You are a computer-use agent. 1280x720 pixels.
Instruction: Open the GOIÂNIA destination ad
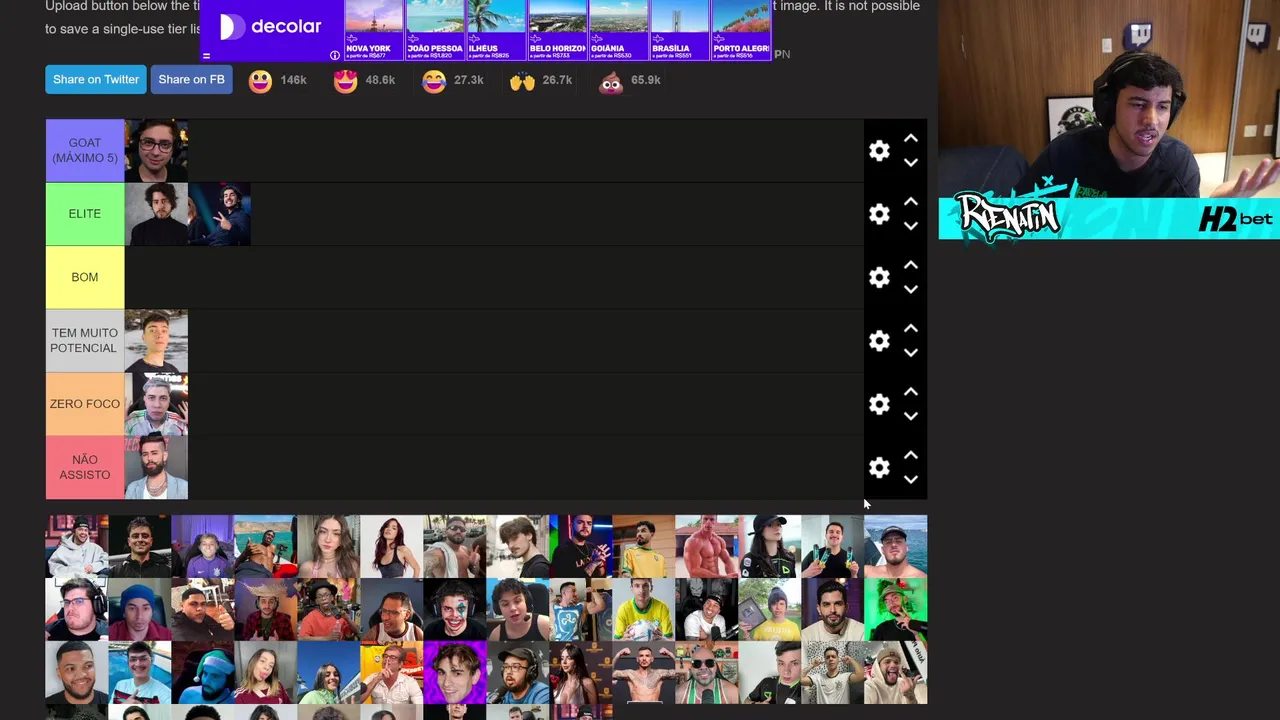[x=618, y=30]
